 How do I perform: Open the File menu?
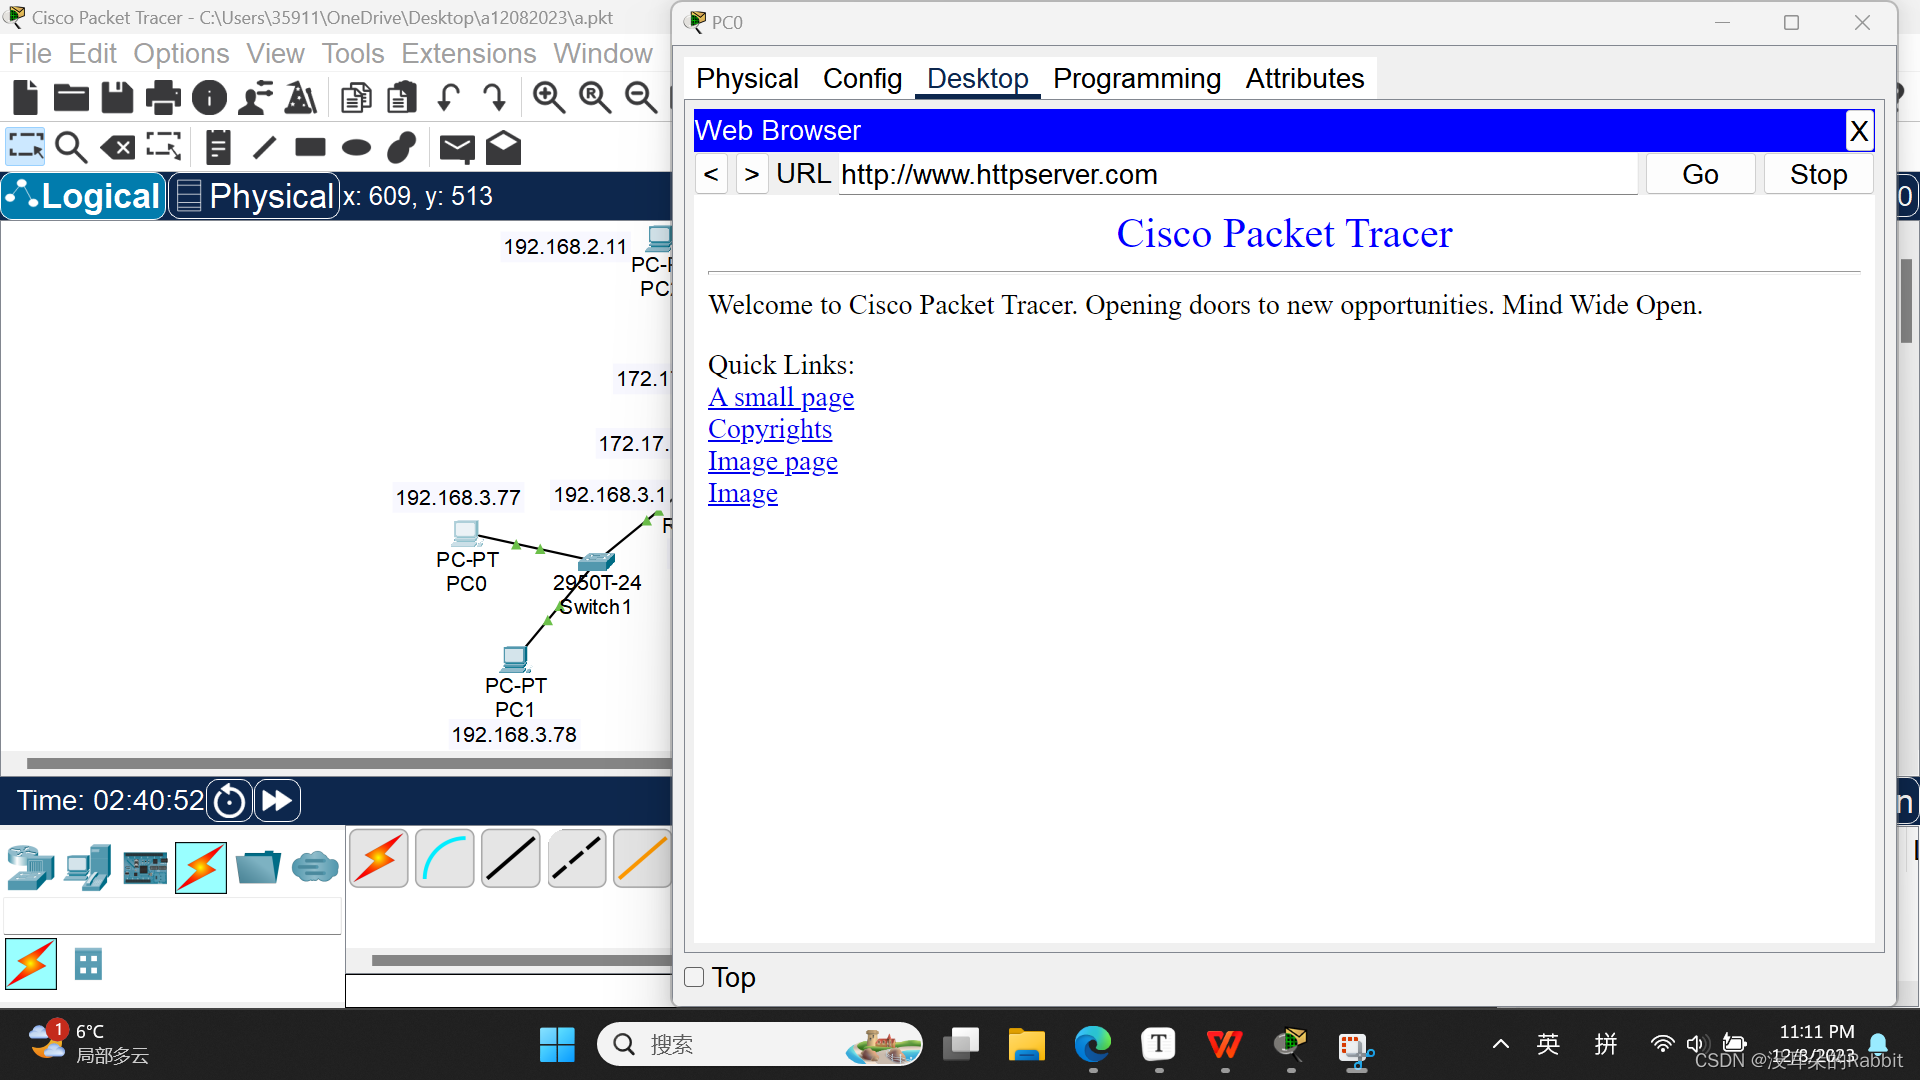tap(30, 53)
